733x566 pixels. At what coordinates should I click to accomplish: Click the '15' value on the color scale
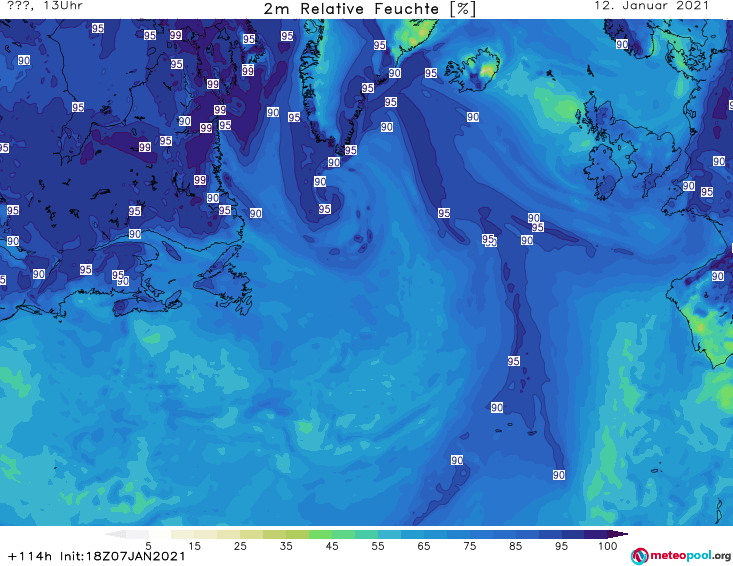click(194, 546)
